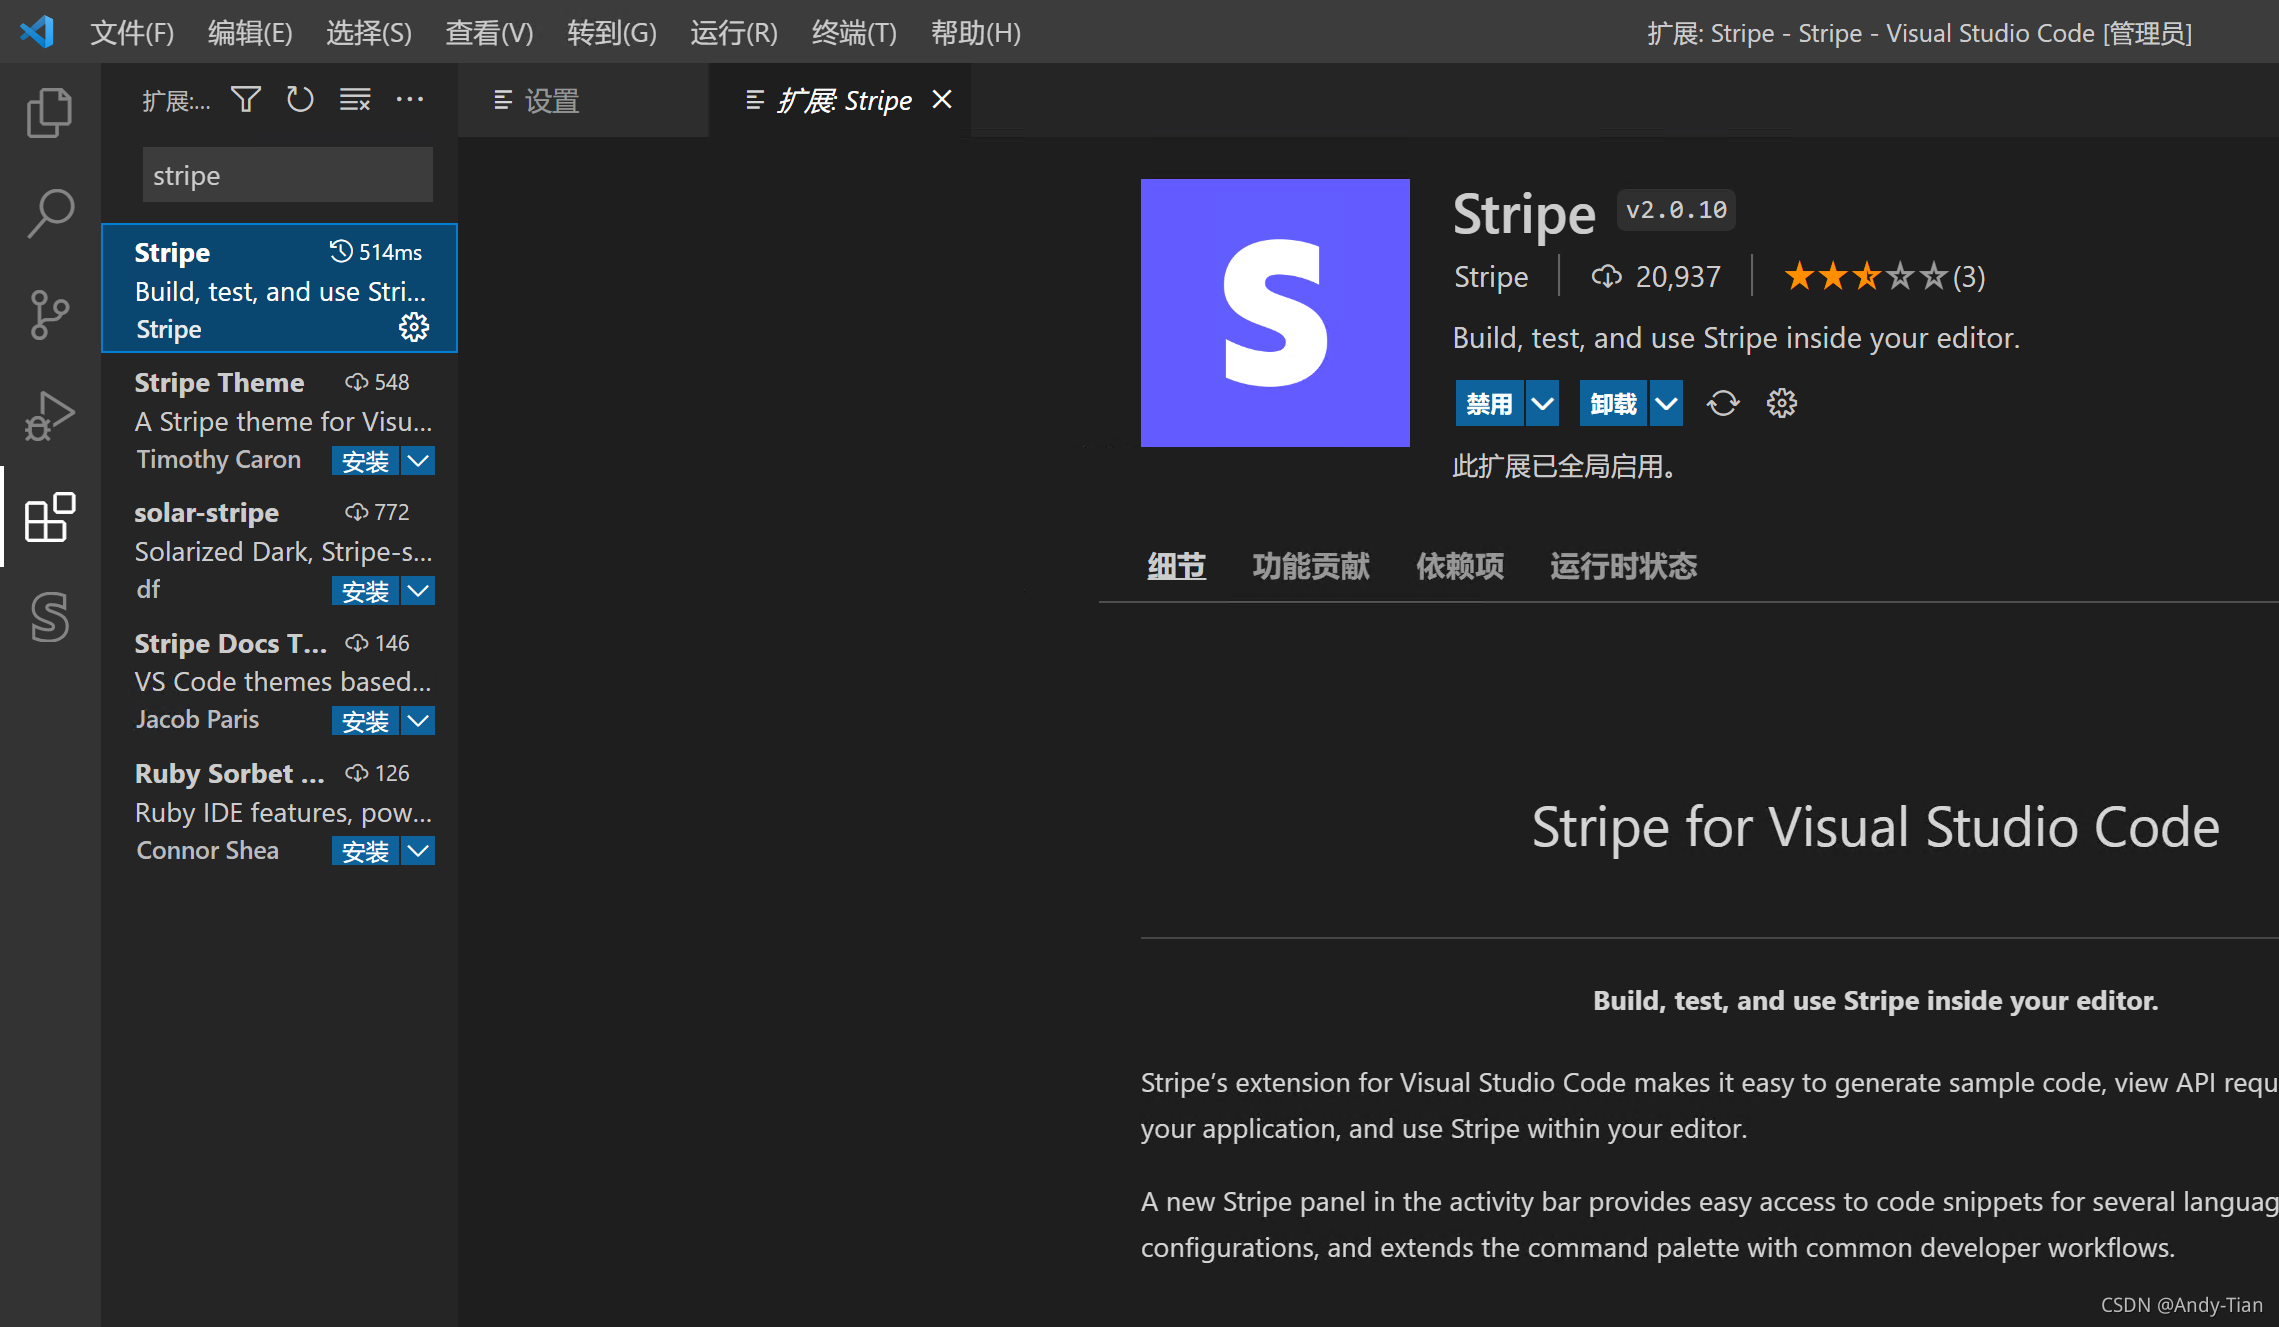
Task: Expand dropdown next to 禁用 button
Action: (x=1543, y=404)
